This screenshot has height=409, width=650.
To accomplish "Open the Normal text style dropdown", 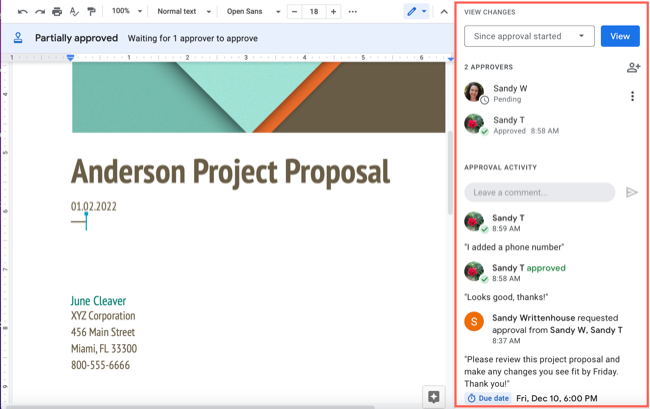I will (184, 11).
